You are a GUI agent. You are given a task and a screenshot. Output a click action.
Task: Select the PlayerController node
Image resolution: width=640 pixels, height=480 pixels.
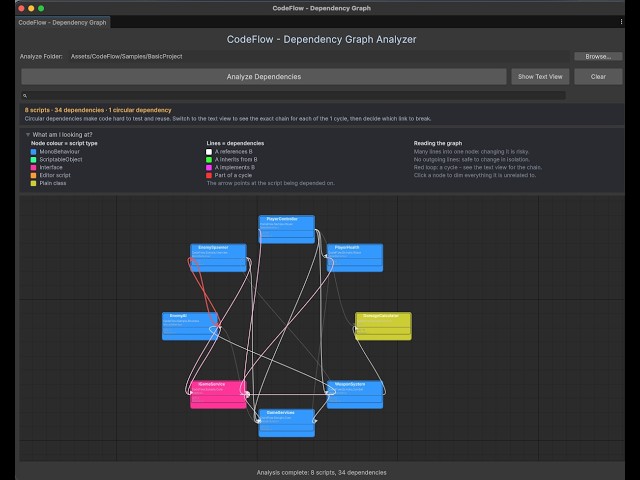click(287, 229)
